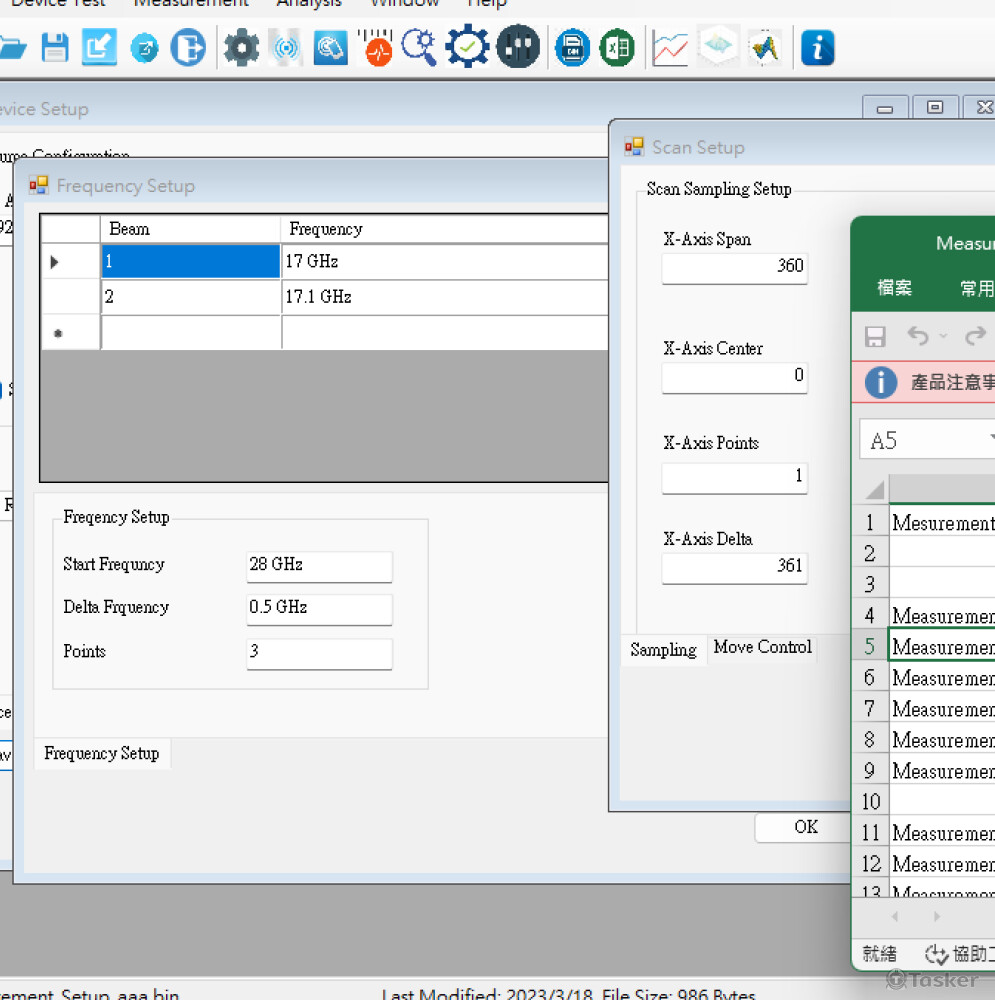Click the MATLAB logo toolbar icon

[x=766, y=47]
